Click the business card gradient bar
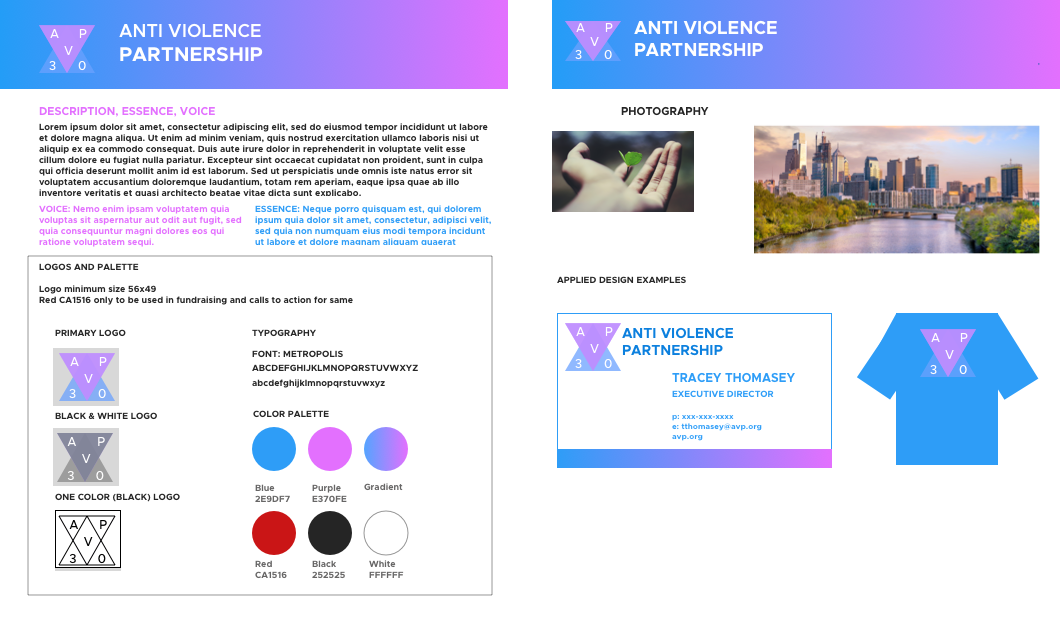 pyautogui.click(x=694, y=458)
